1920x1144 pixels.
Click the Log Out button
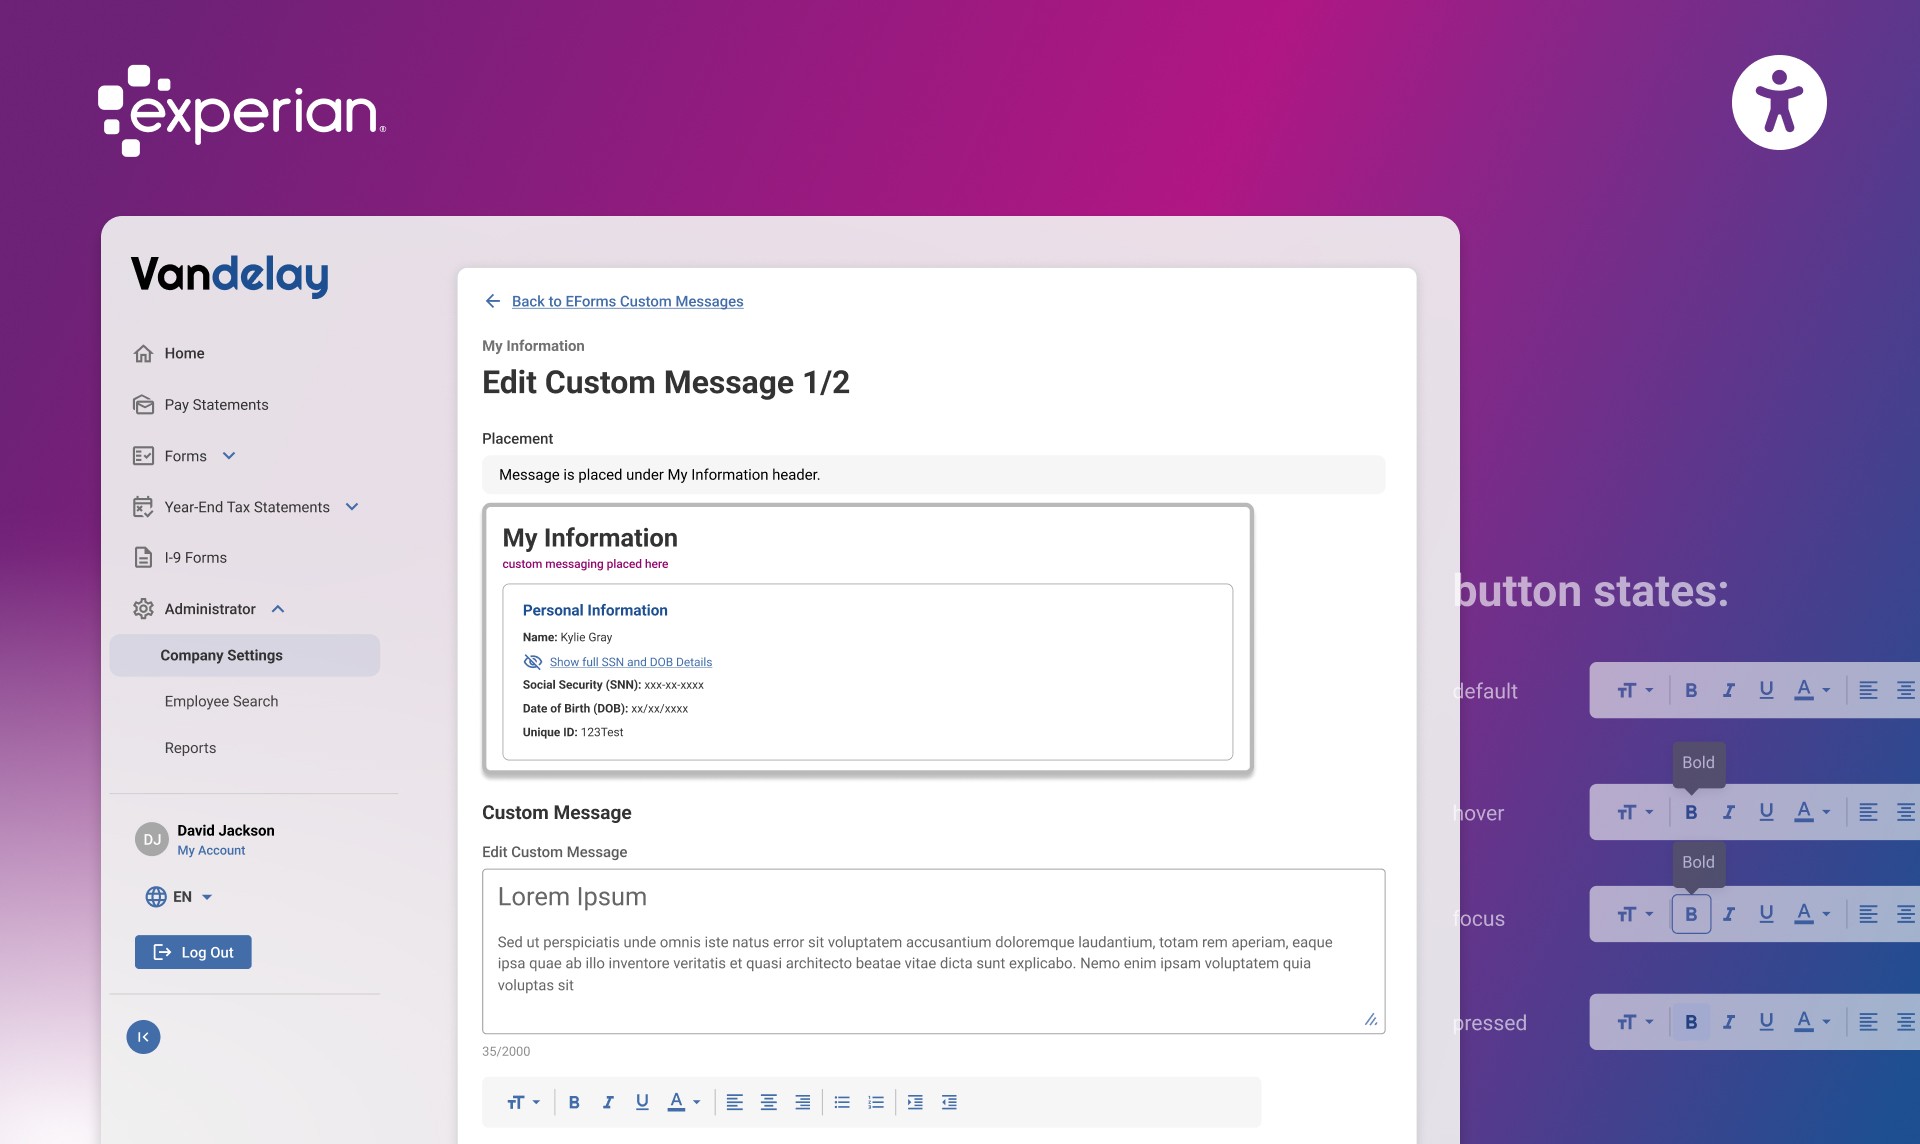pyautogui.click(x=193, y=952)
